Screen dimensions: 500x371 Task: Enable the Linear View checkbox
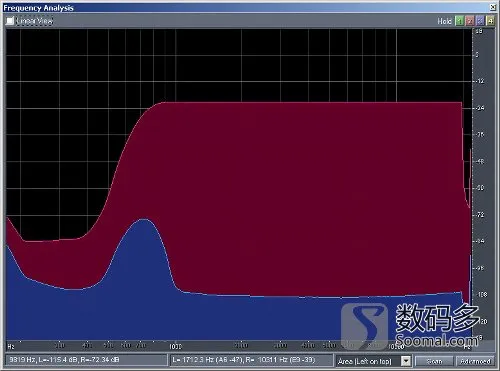pyautogui.click(x=10, y=21)
